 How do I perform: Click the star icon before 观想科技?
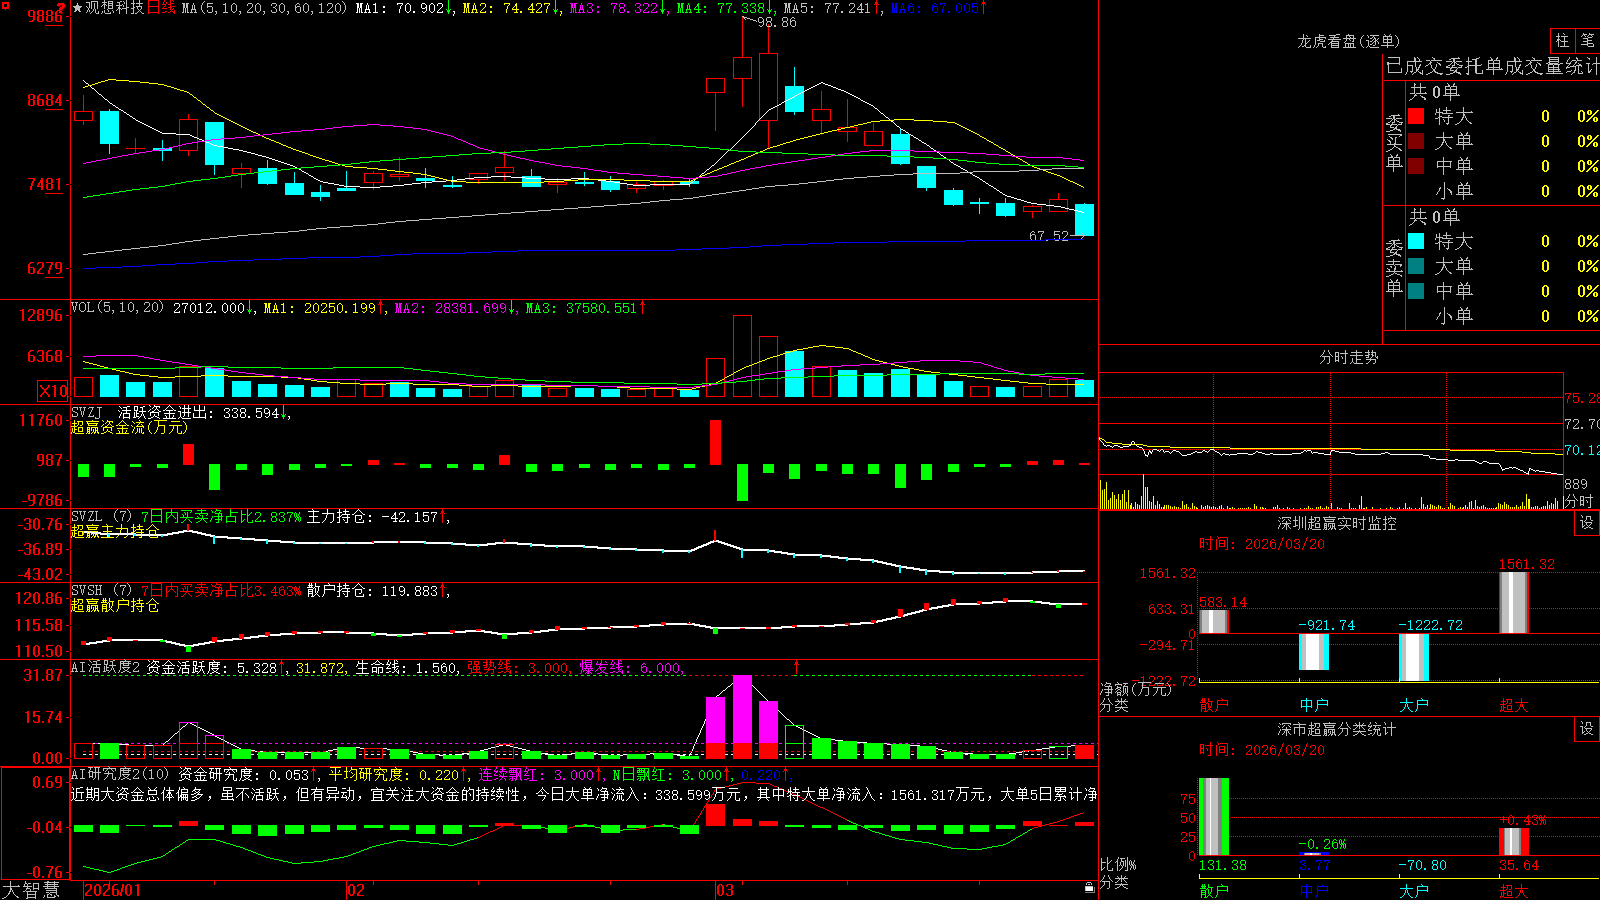tap(77, 8)
